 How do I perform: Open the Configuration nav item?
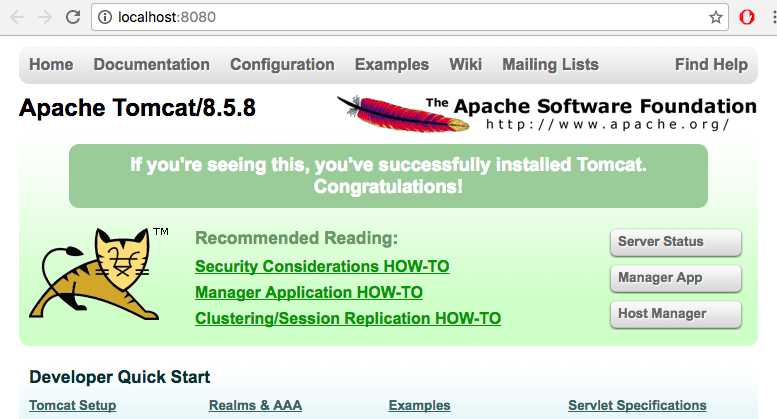point(282,64)
